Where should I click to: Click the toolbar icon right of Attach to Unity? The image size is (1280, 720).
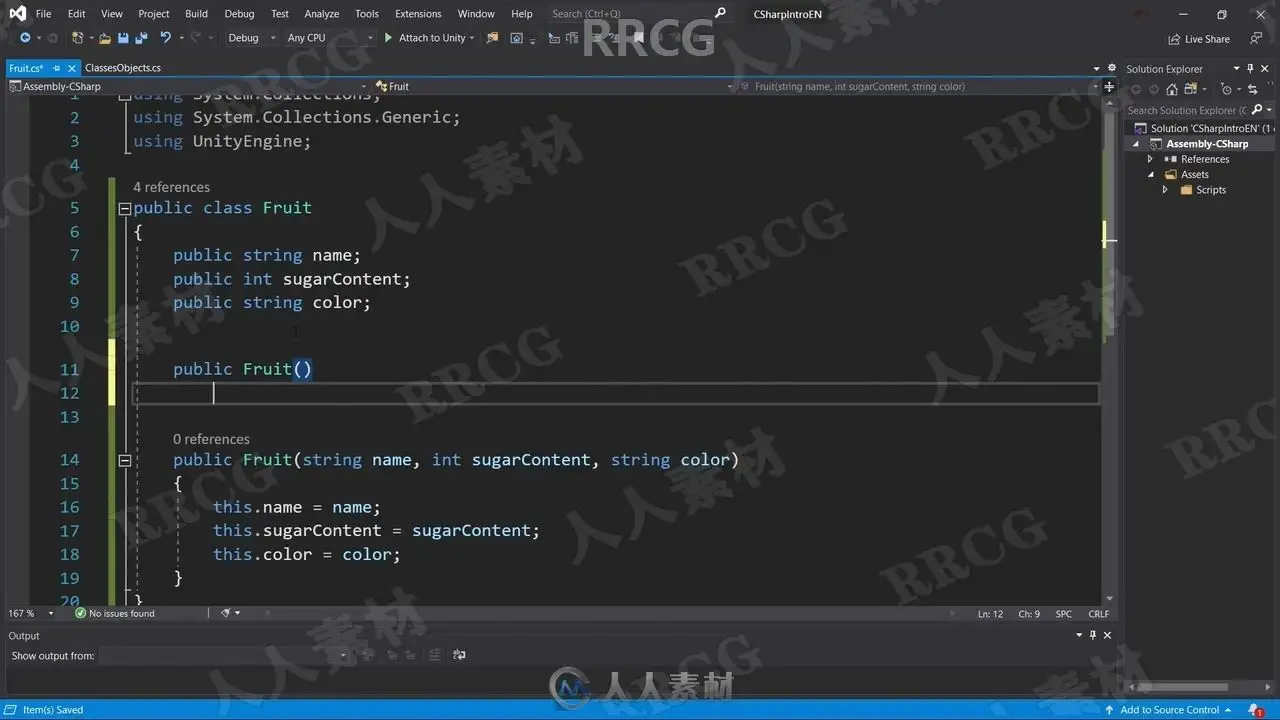(x=491, y=38)
